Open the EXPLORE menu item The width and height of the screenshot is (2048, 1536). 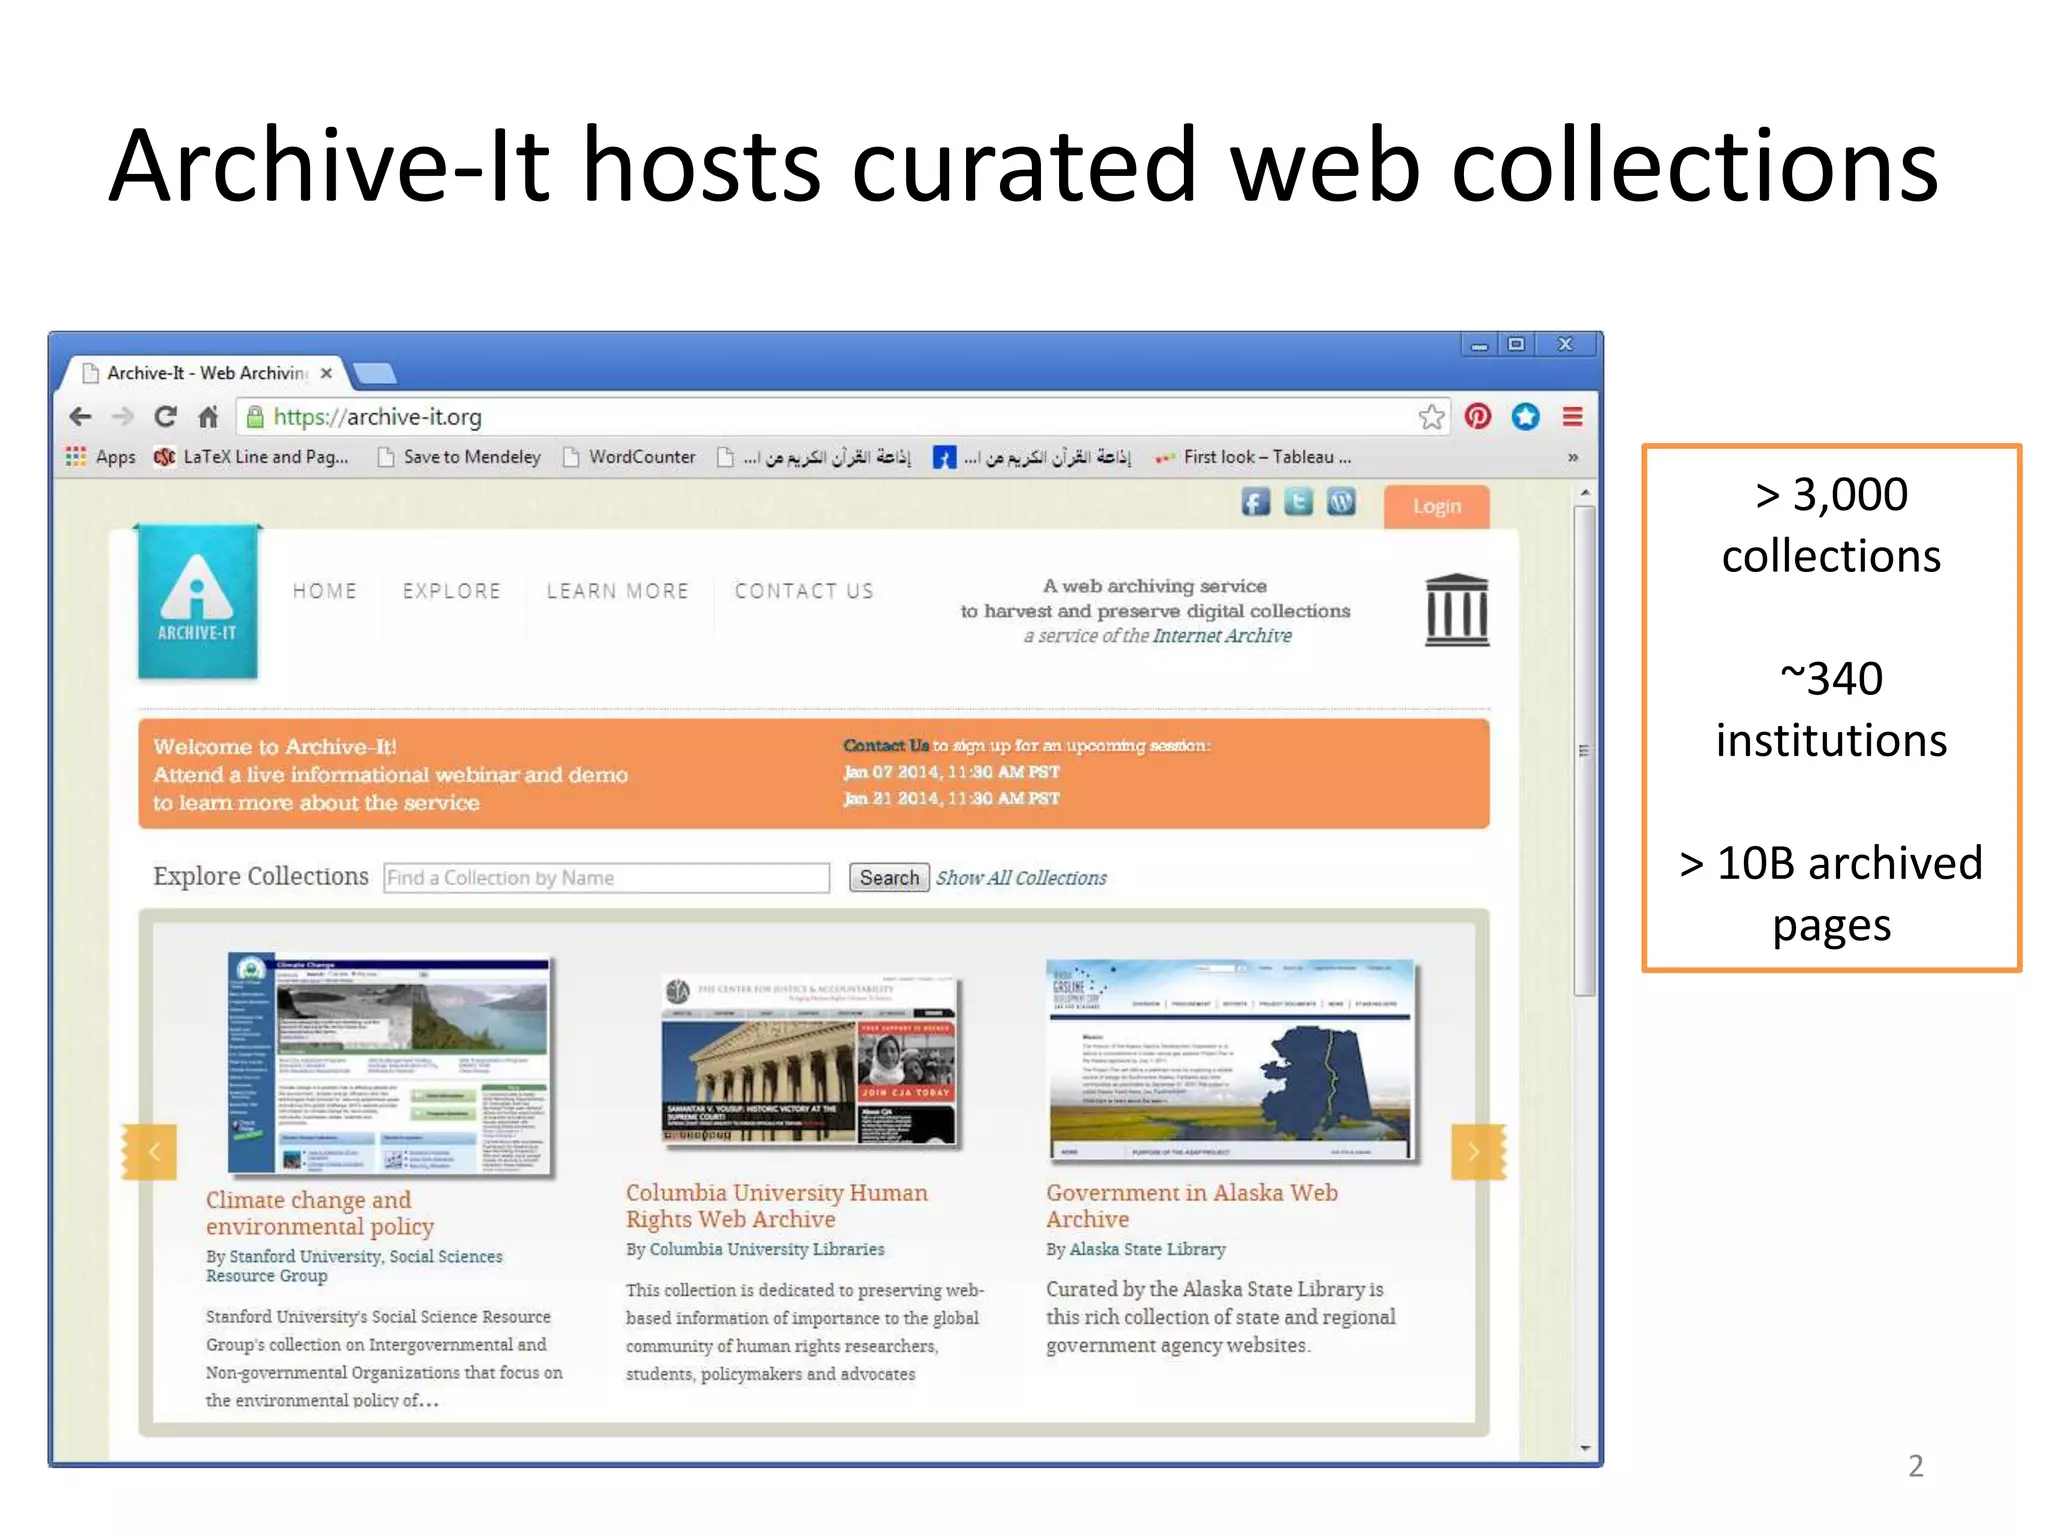(x=451, y=591)
